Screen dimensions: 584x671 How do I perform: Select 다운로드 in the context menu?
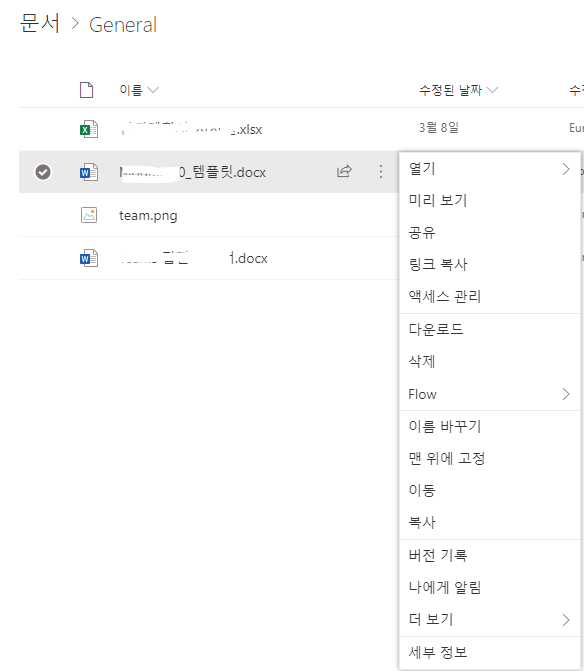pyautogui.click(x=490, y=330)
